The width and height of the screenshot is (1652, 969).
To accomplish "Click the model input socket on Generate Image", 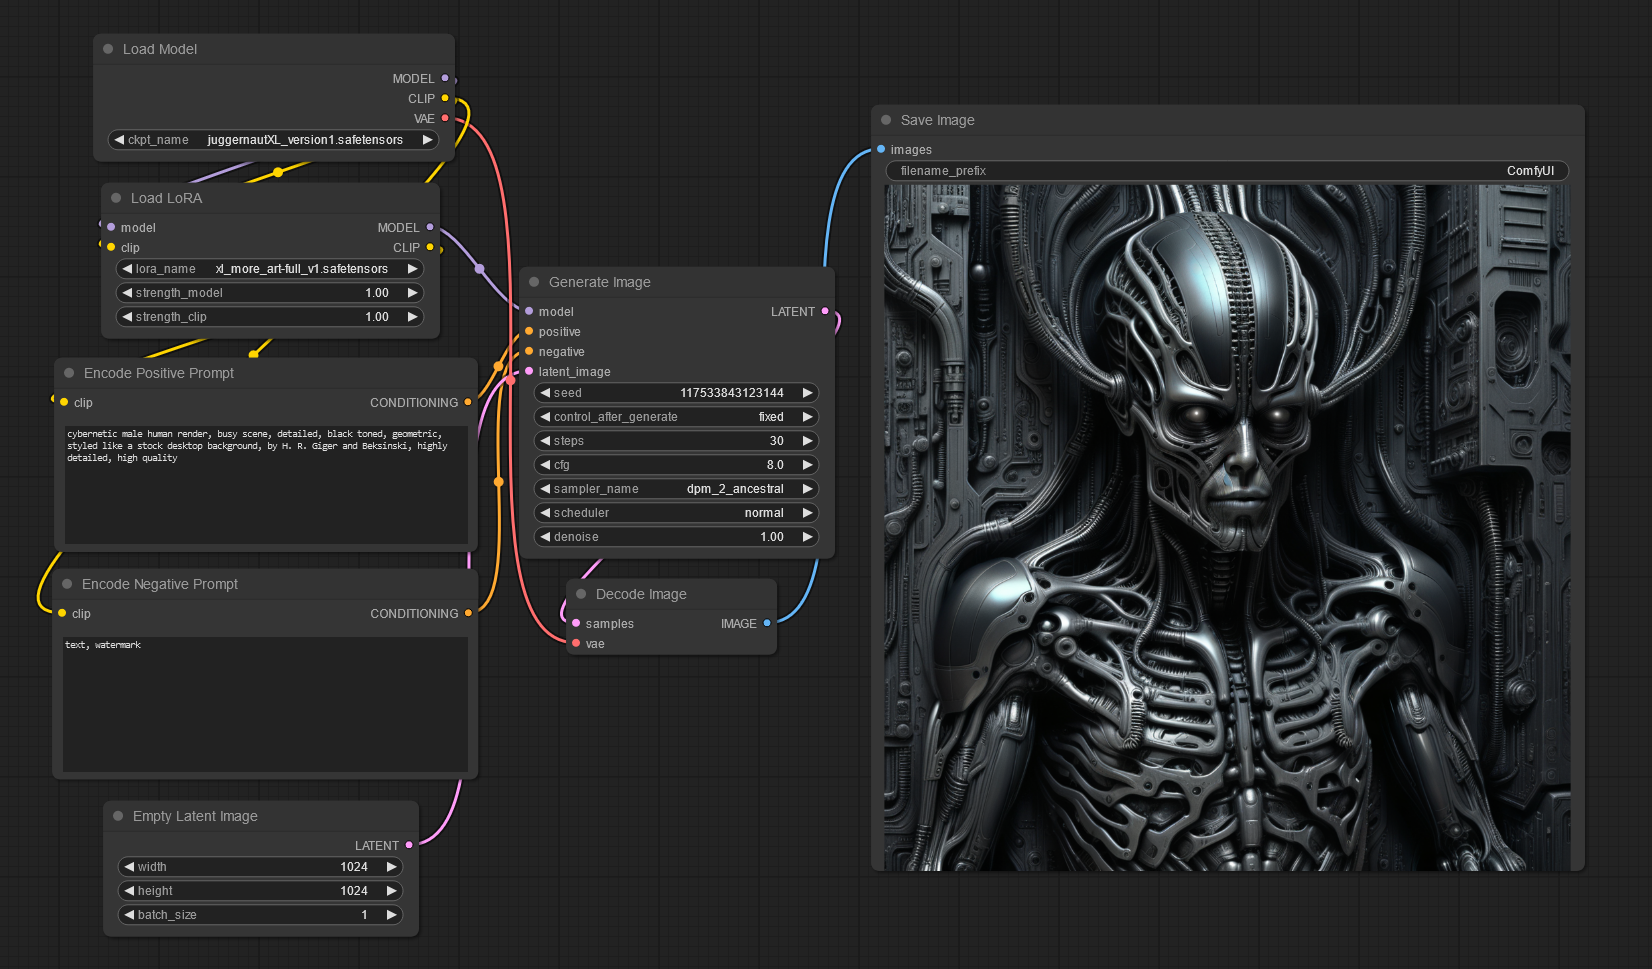I will (529, 311).
